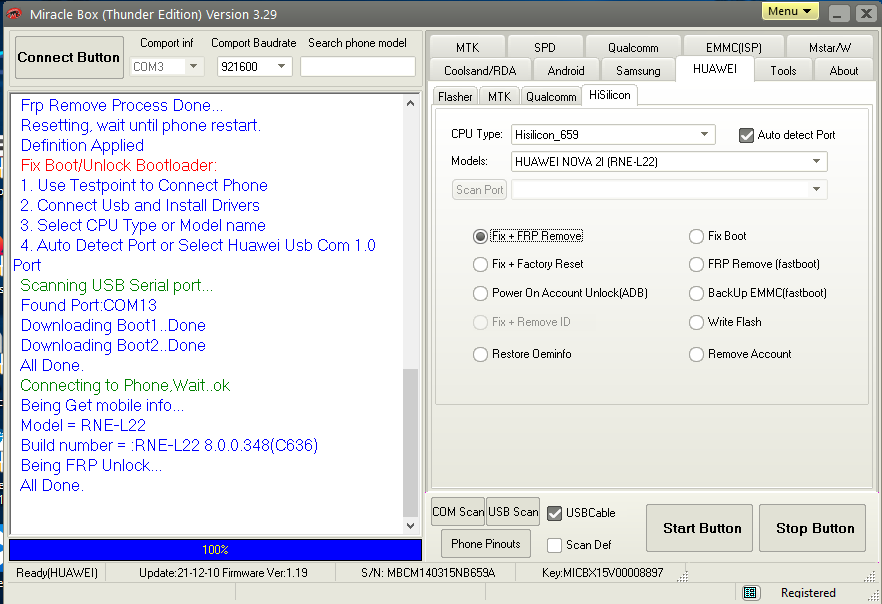Select Power On Account Unlock(ADB) option

(x=480, y=293)
